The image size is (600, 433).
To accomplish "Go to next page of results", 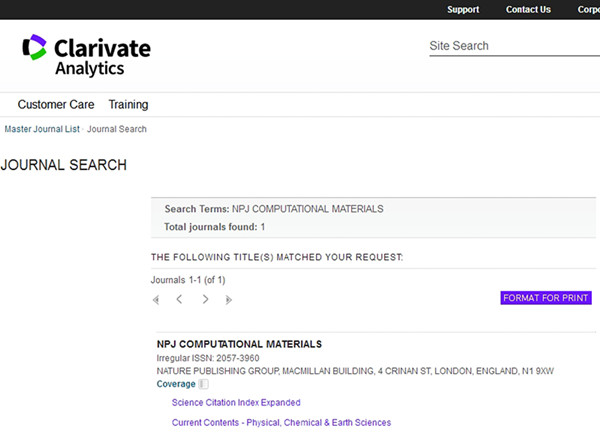I will click(x=205, y=299).
